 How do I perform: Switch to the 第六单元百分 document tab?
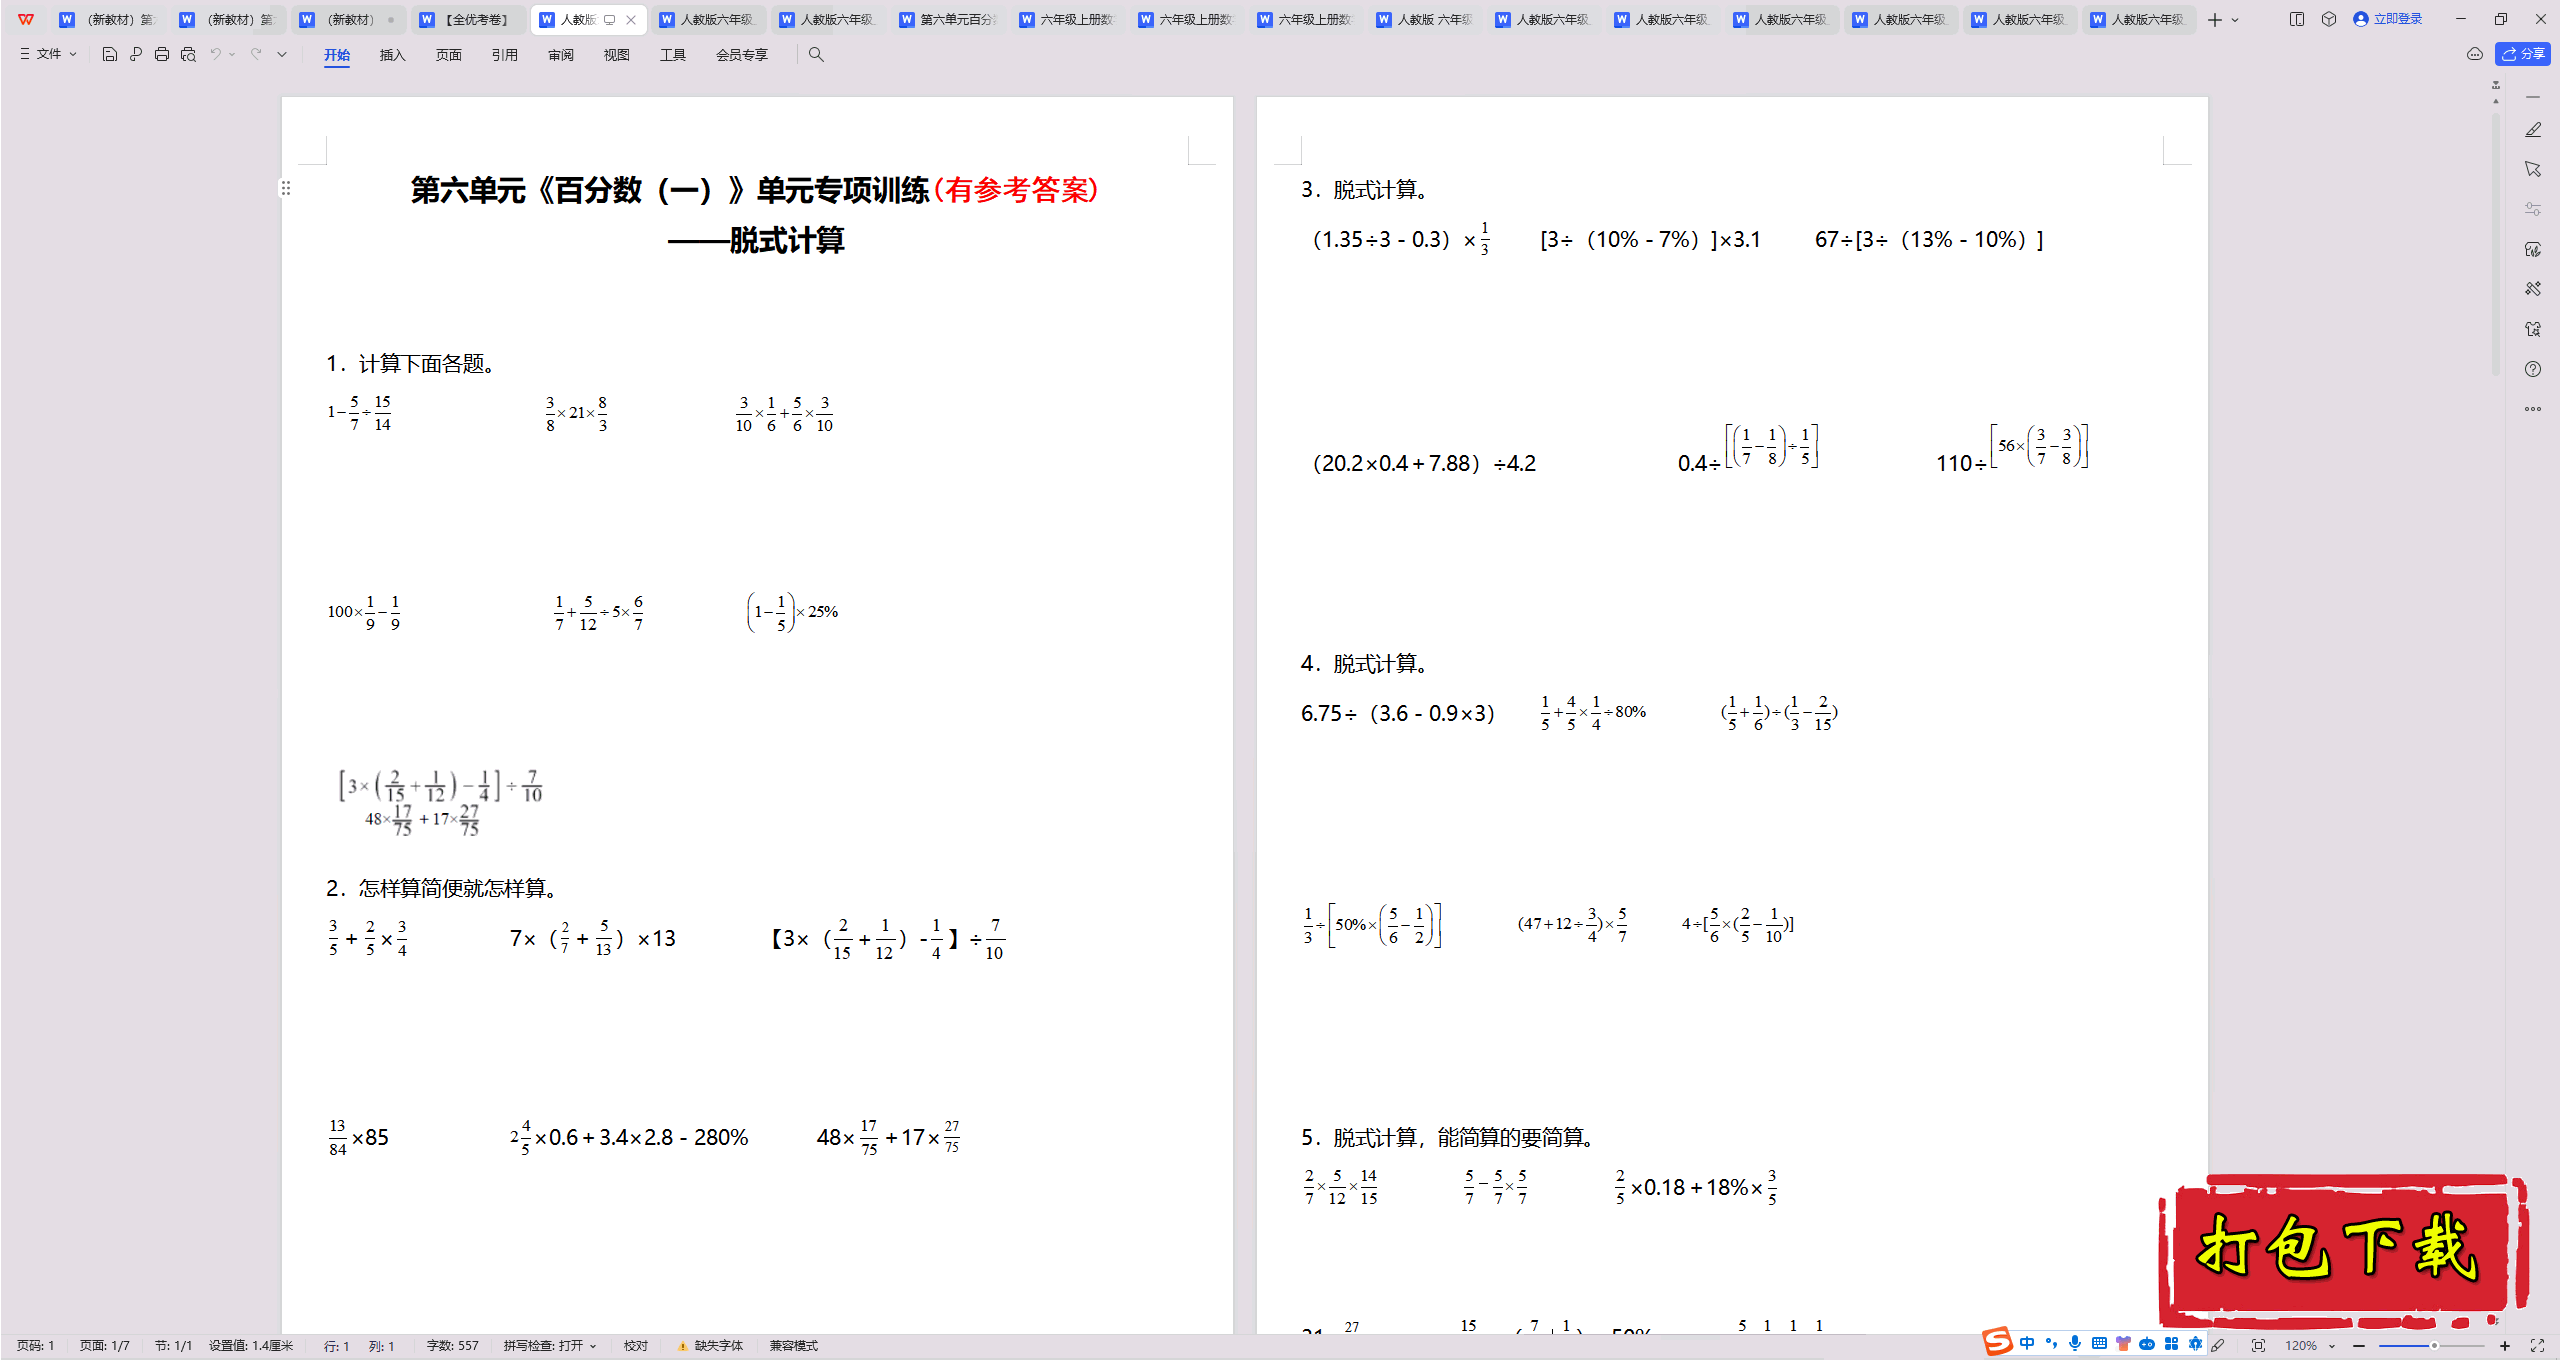[x=948, y=19]
